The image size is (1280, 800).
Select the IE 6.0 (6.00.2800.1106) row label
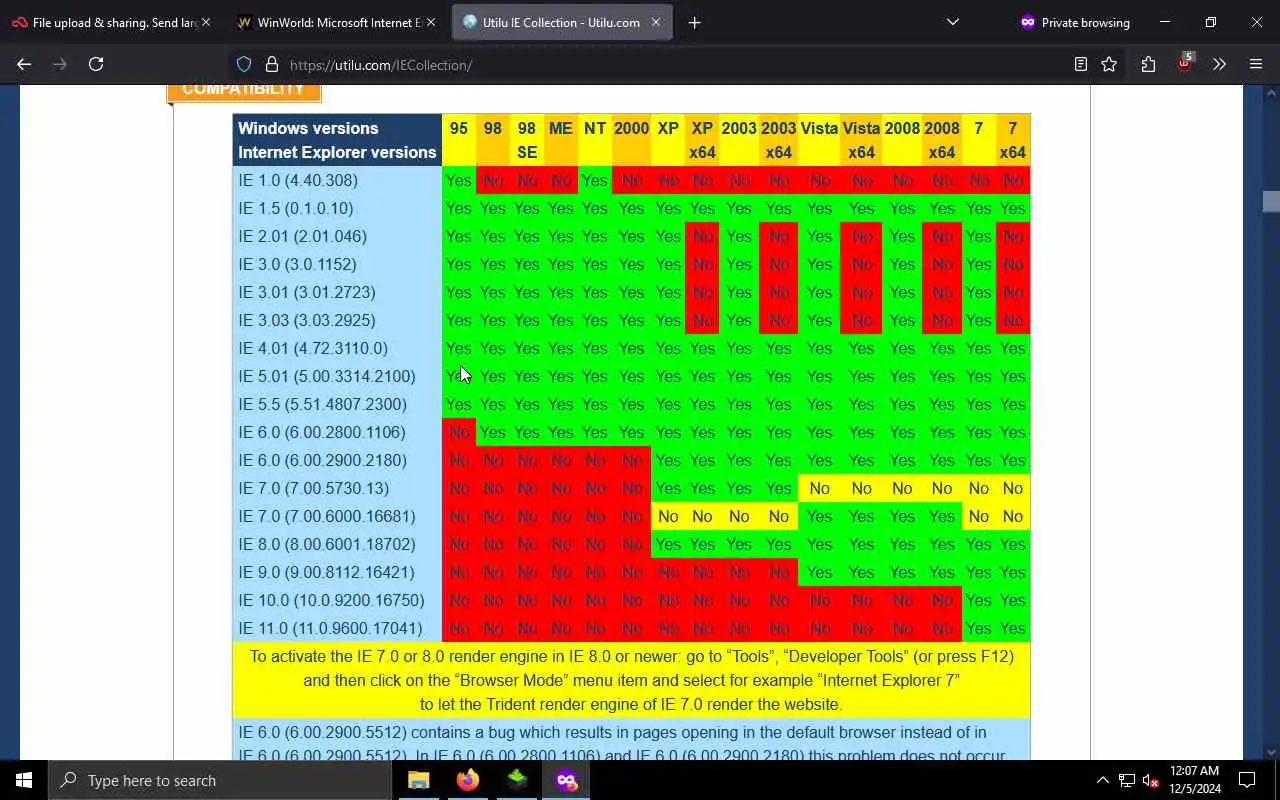tap(322, 432)
